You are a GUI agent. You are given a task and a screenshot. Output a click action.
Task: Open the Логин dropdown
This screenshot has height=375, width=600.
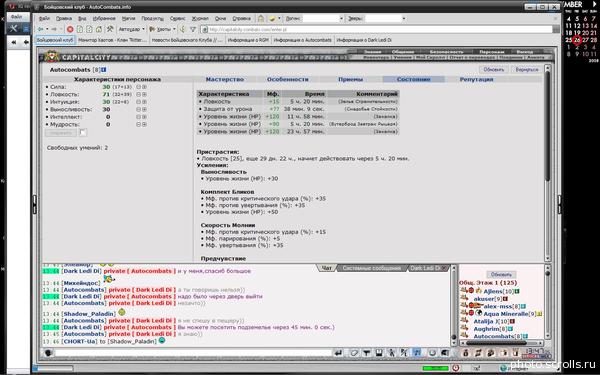tap(341, 18)
